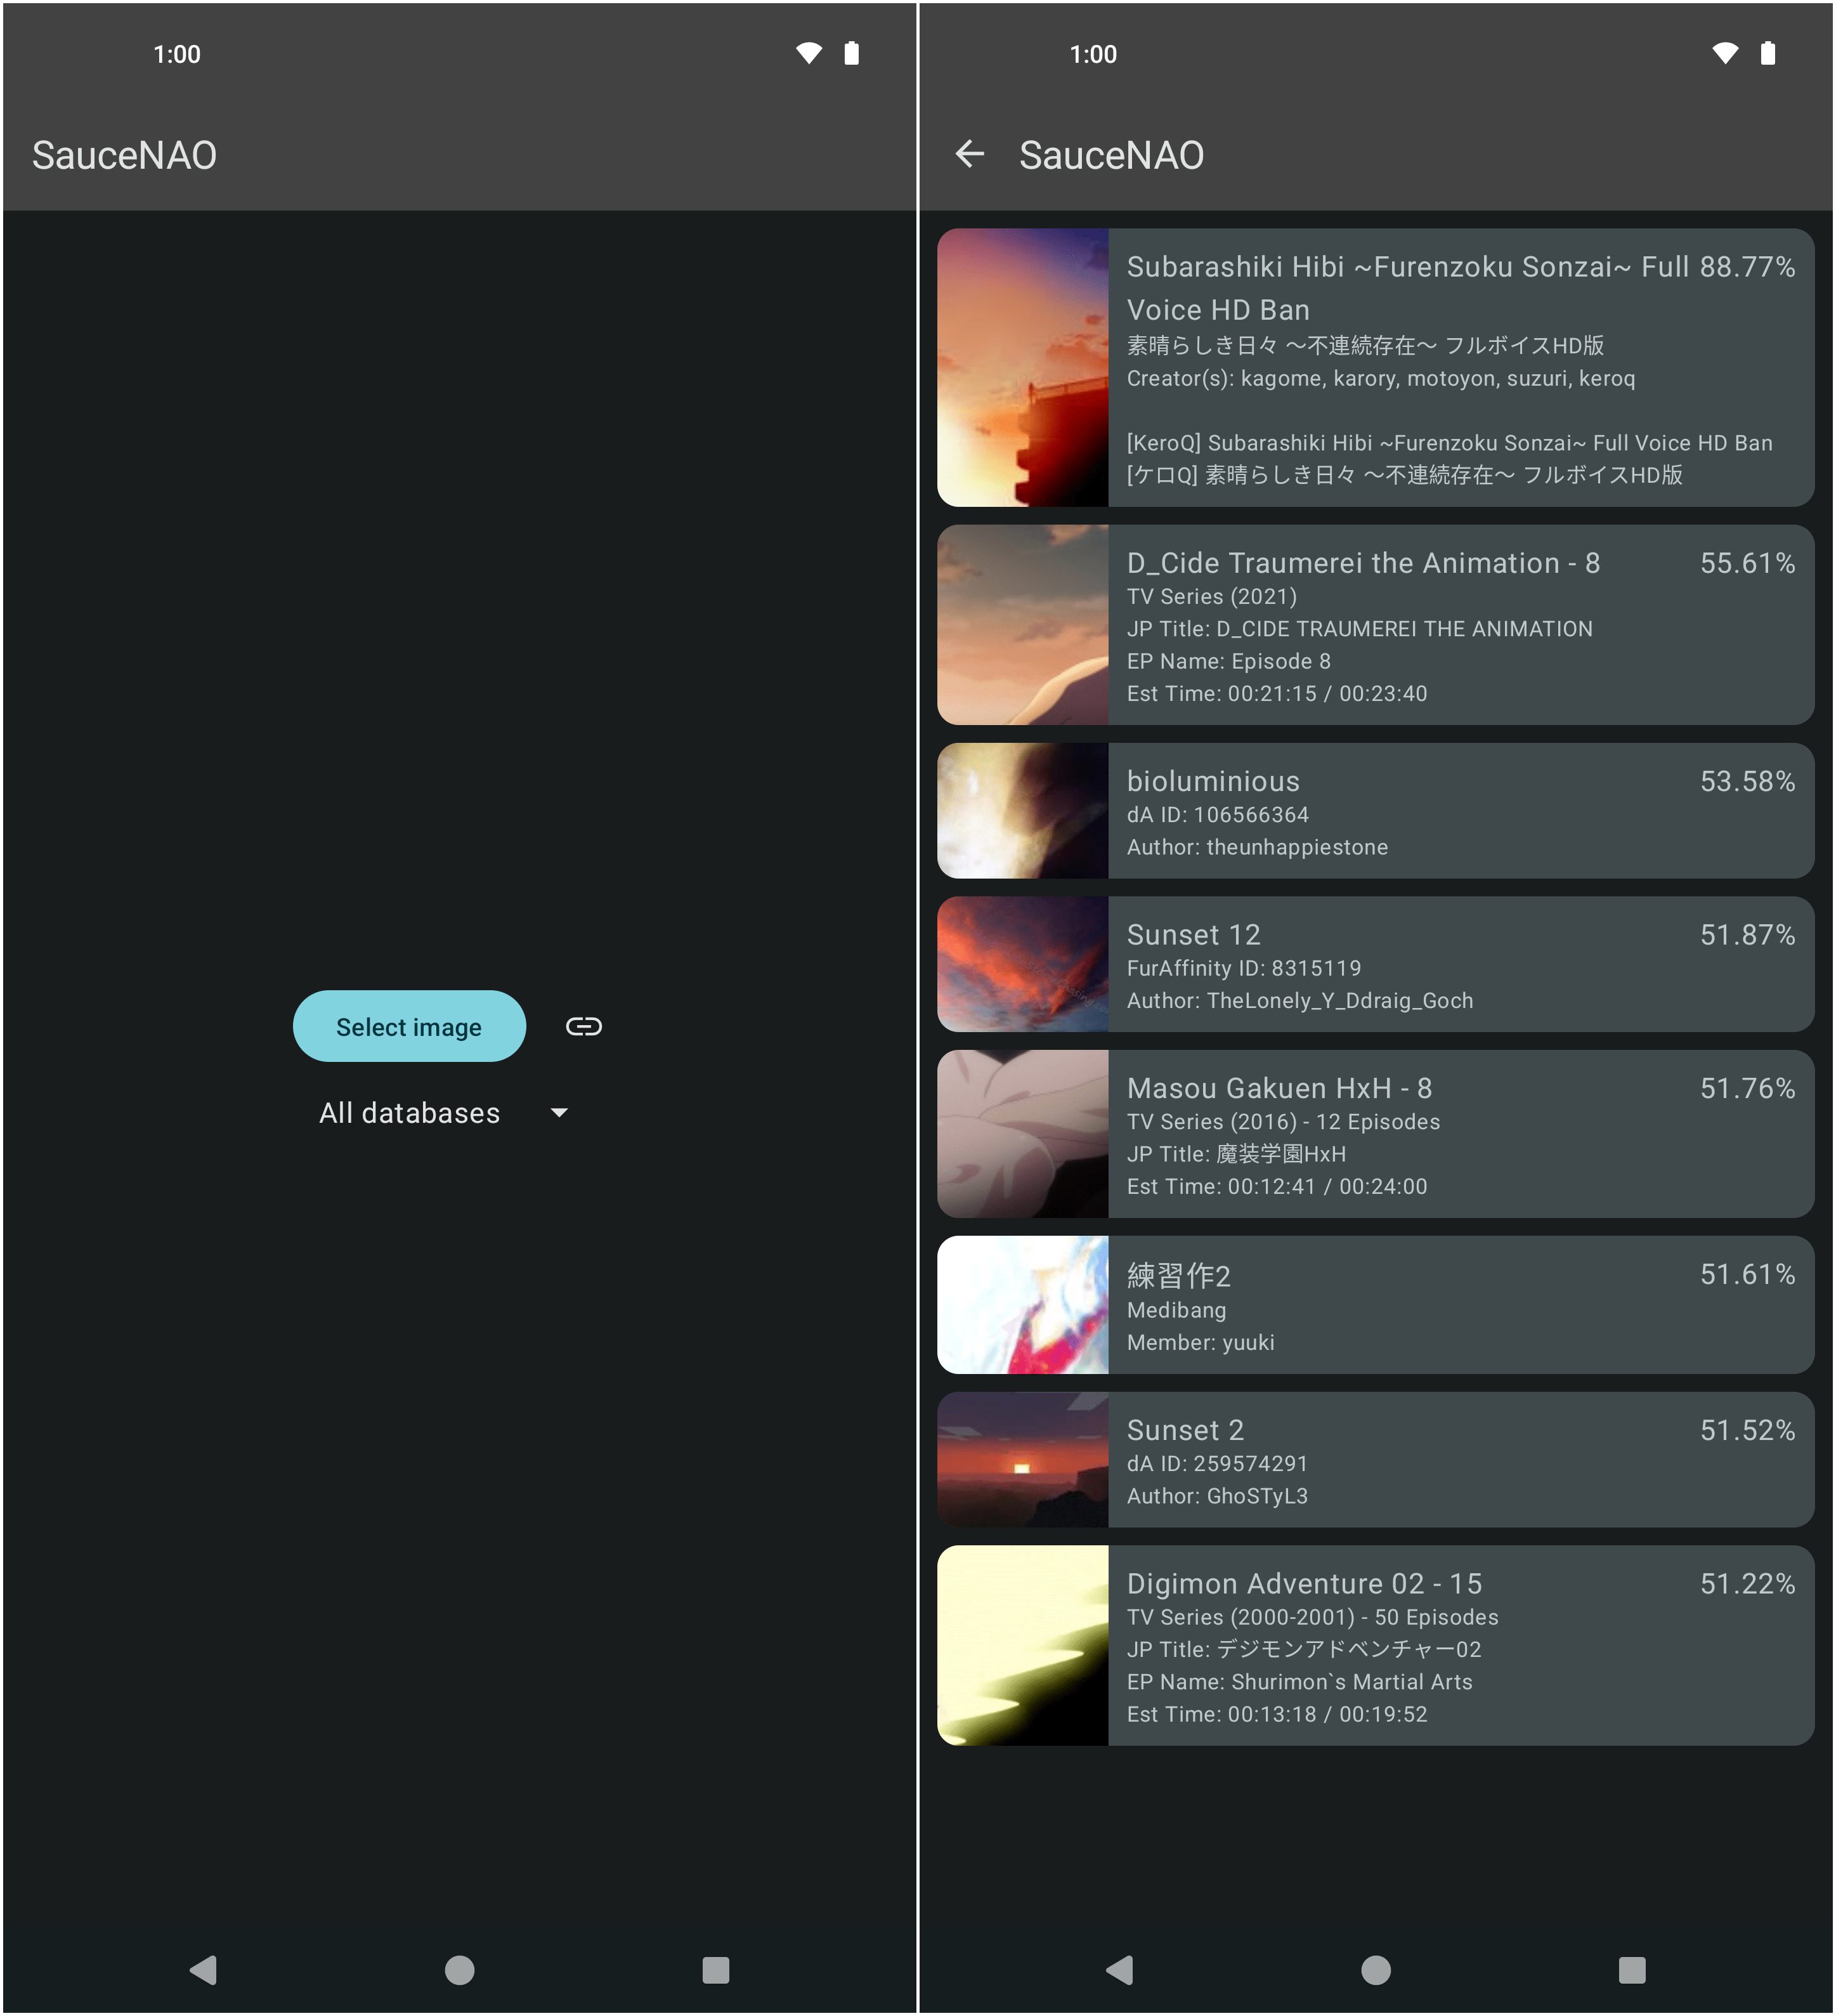Tap the thumbnail of the Sunset 12 result

click(x=1022, y=963)
